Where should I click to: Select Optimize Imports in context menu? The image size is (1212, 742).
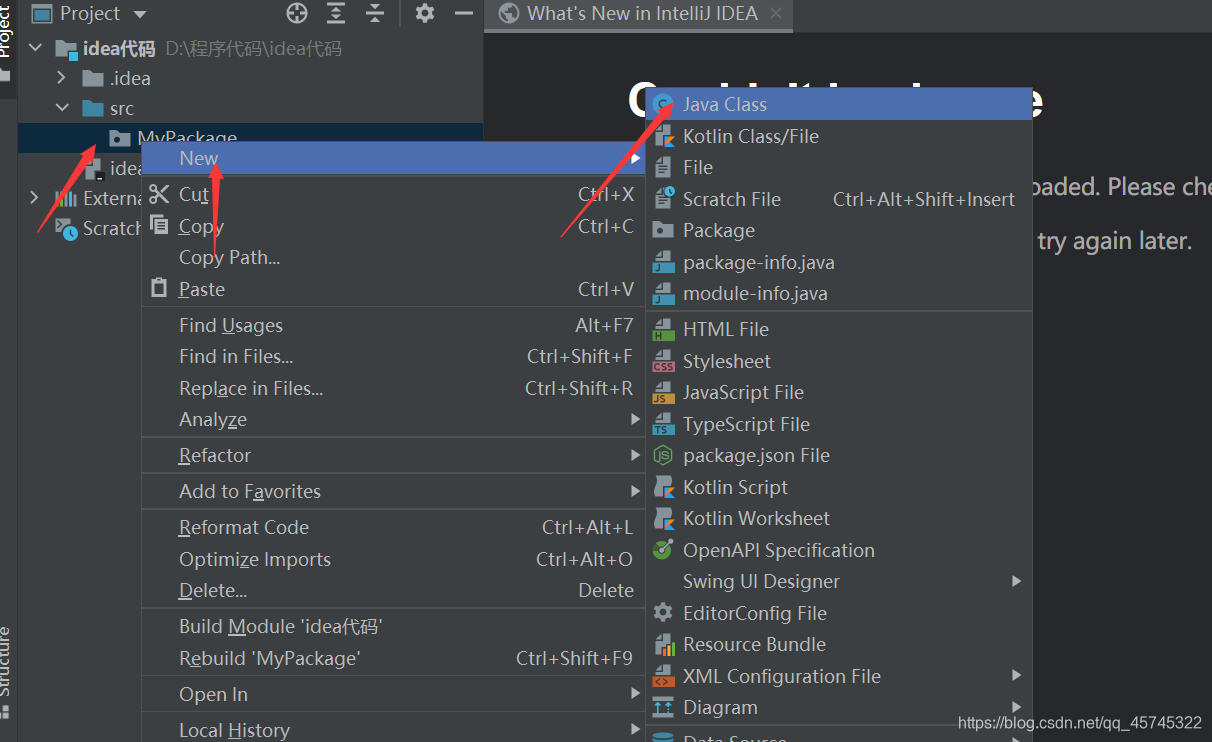point(394,559)
